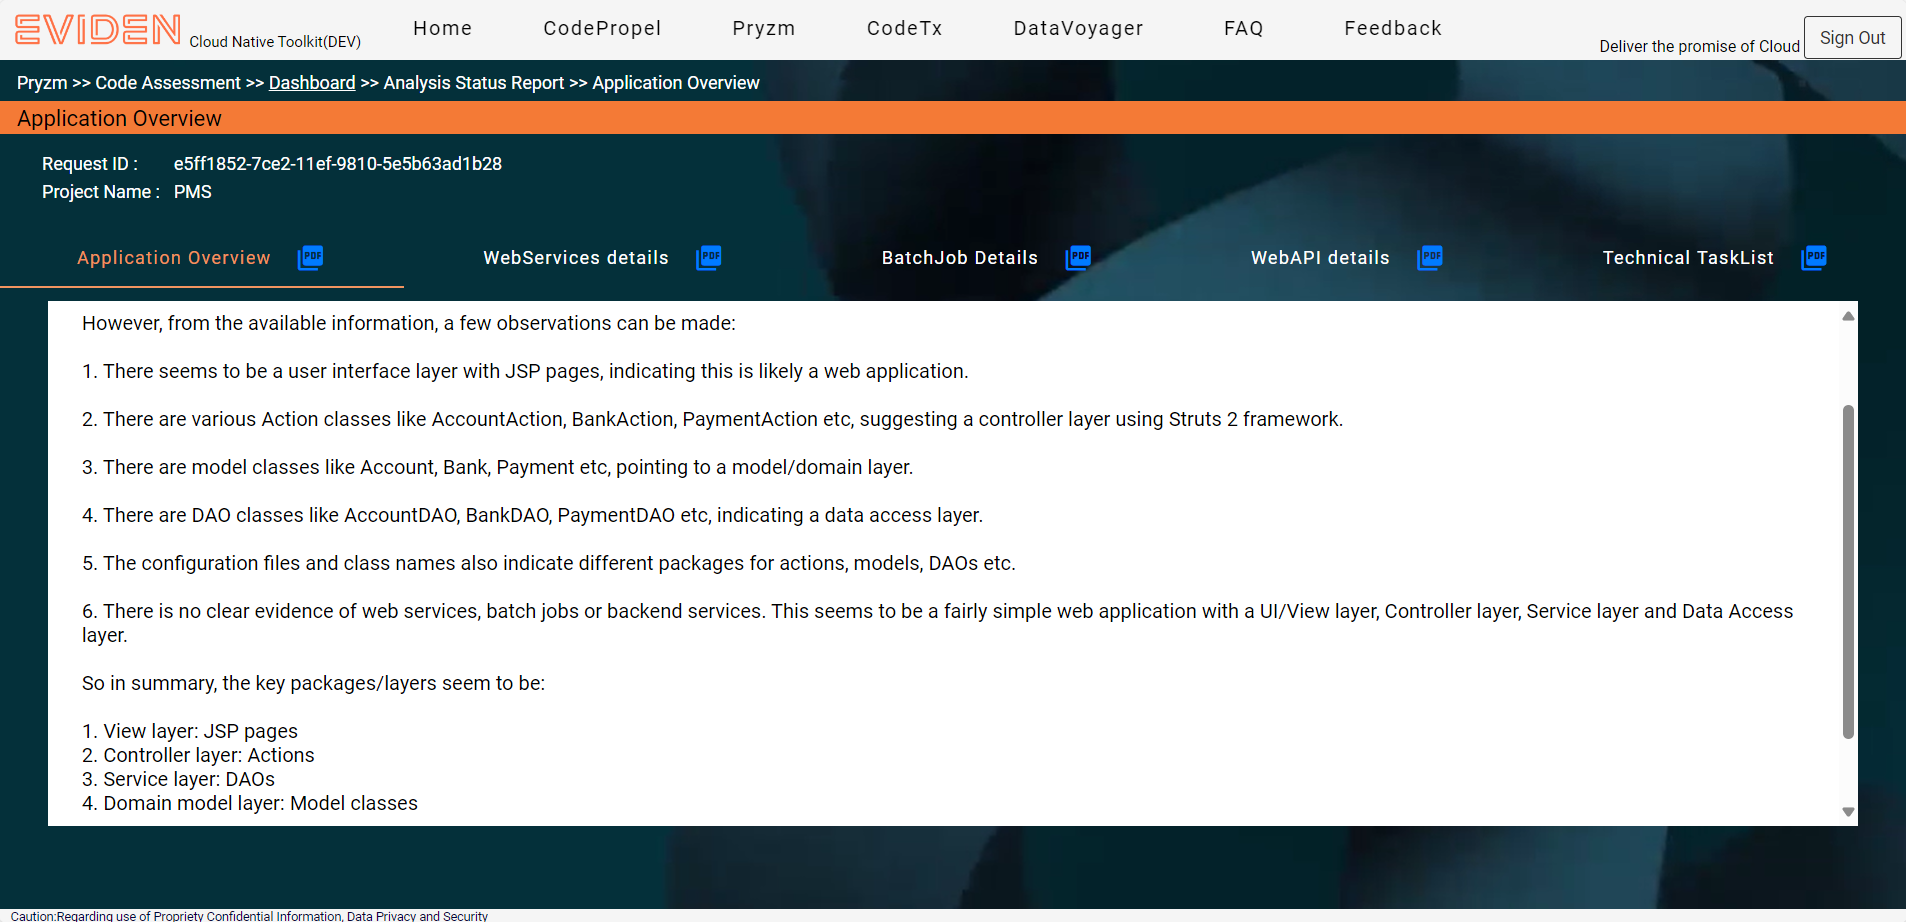The width and height of the screenshot is (1906, 922).
Task: Click the report panel scrollbar thumb
Action: (1848, 572)
